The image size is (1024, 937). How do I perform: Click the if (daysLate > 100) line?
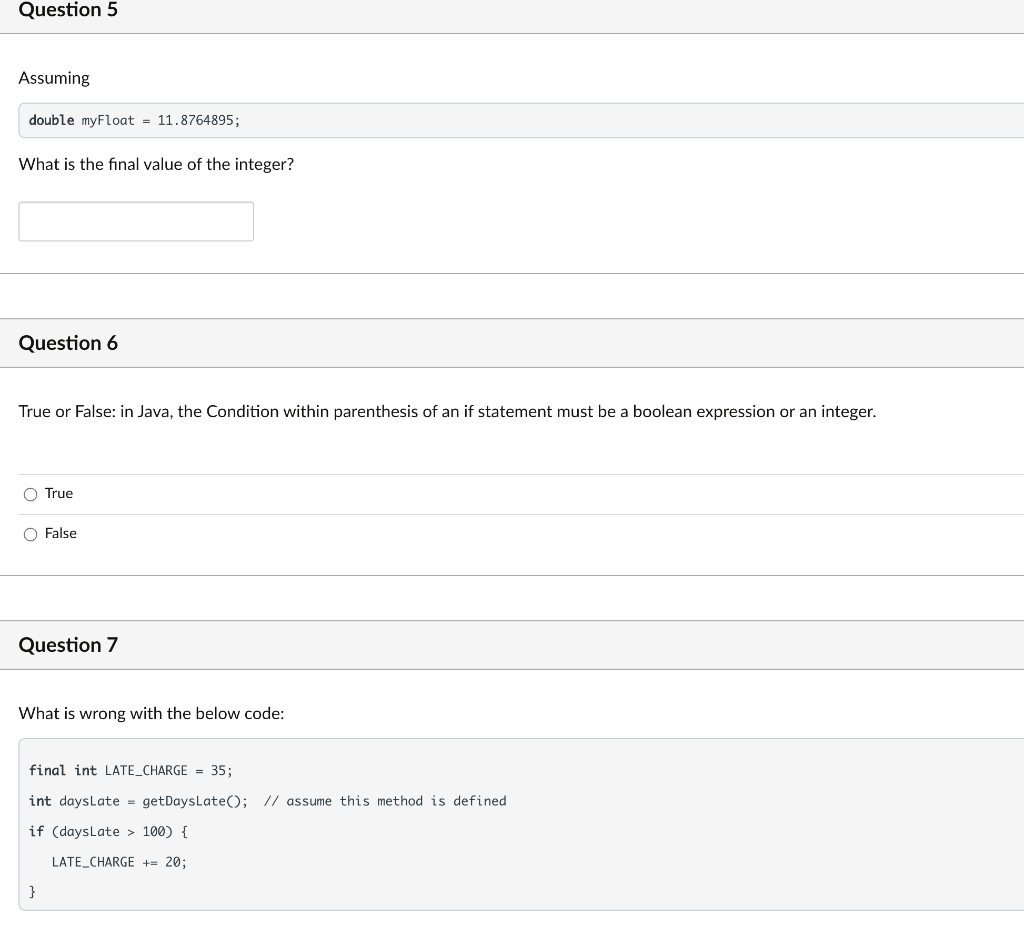point(110,831)
